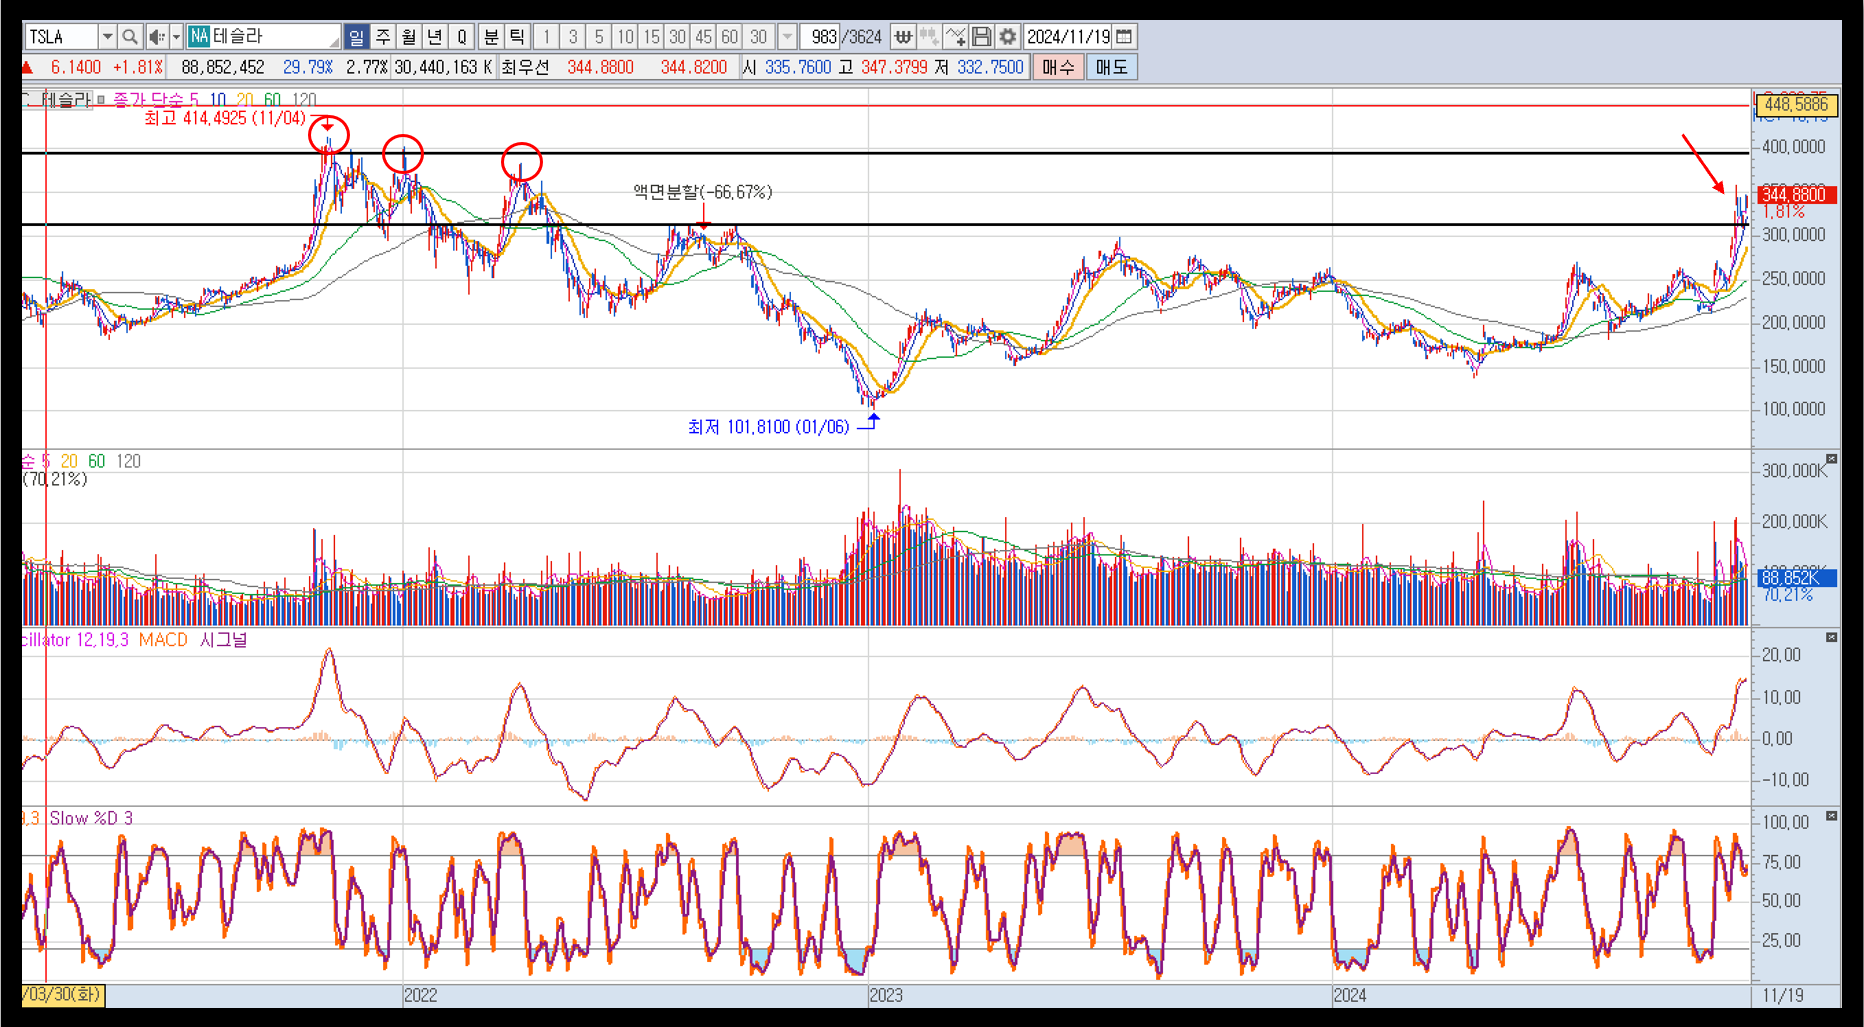The height and width of the screenshot is (1027, 1864).
Task: Click the candlestick compare chart icon
Action: (929, 37)
